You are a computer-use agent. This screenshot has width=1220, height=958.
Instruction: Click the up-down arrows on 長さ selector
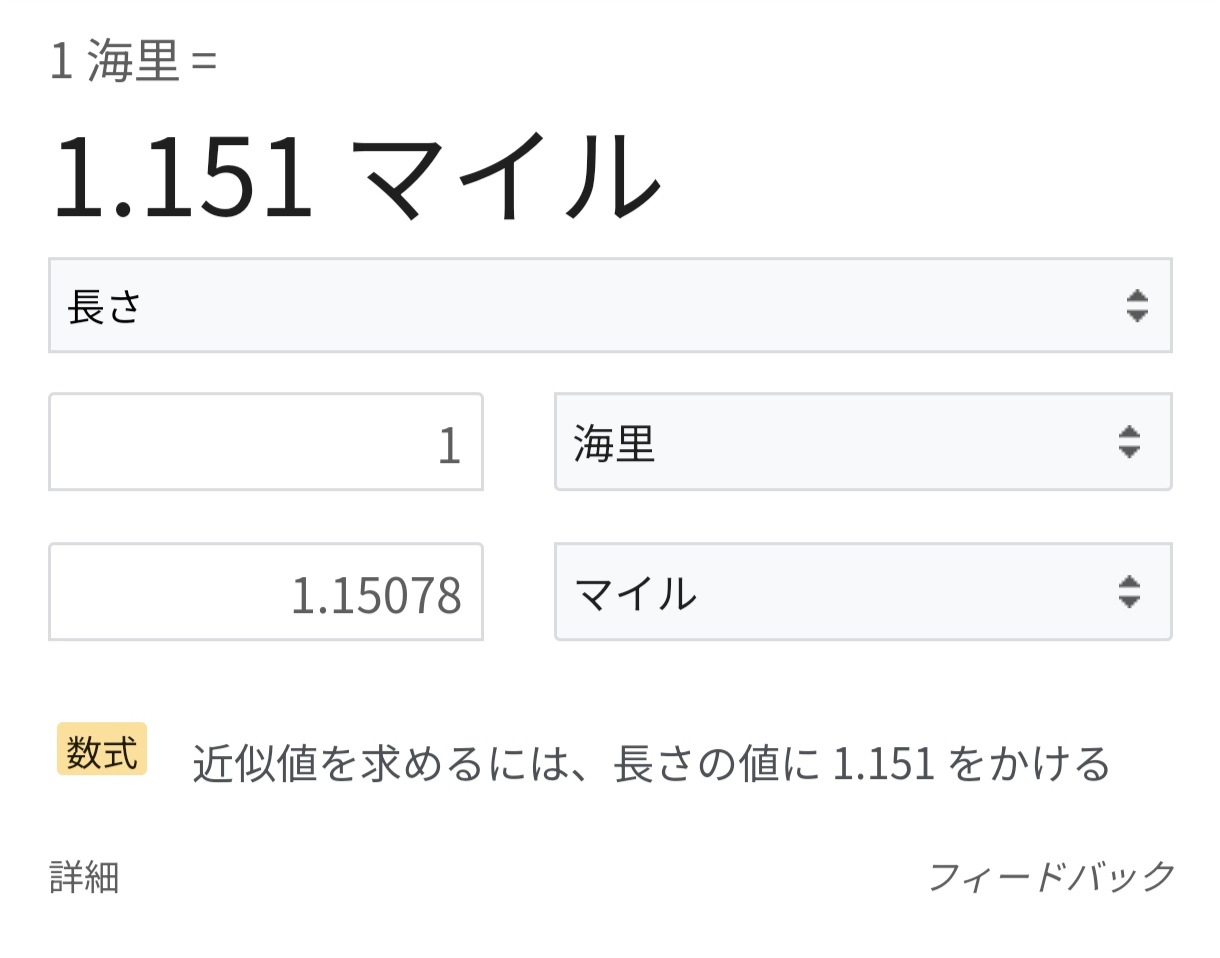point(1136,306)
